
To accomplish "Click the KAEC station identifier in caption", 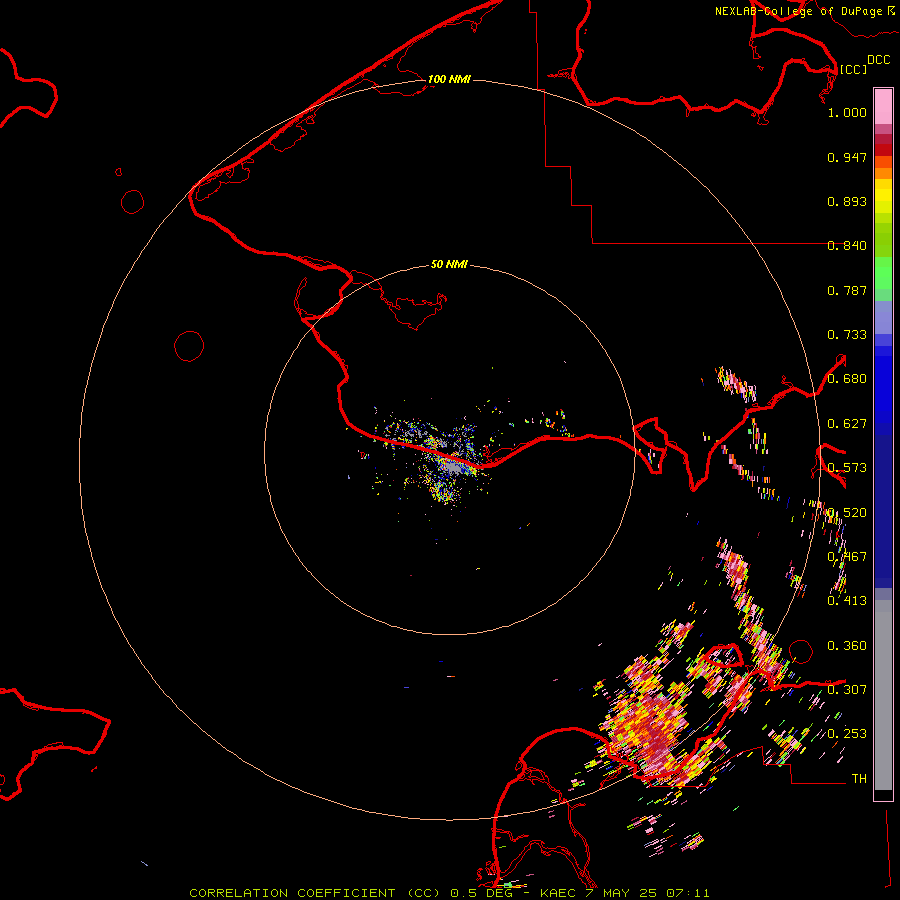I will 557,893.
